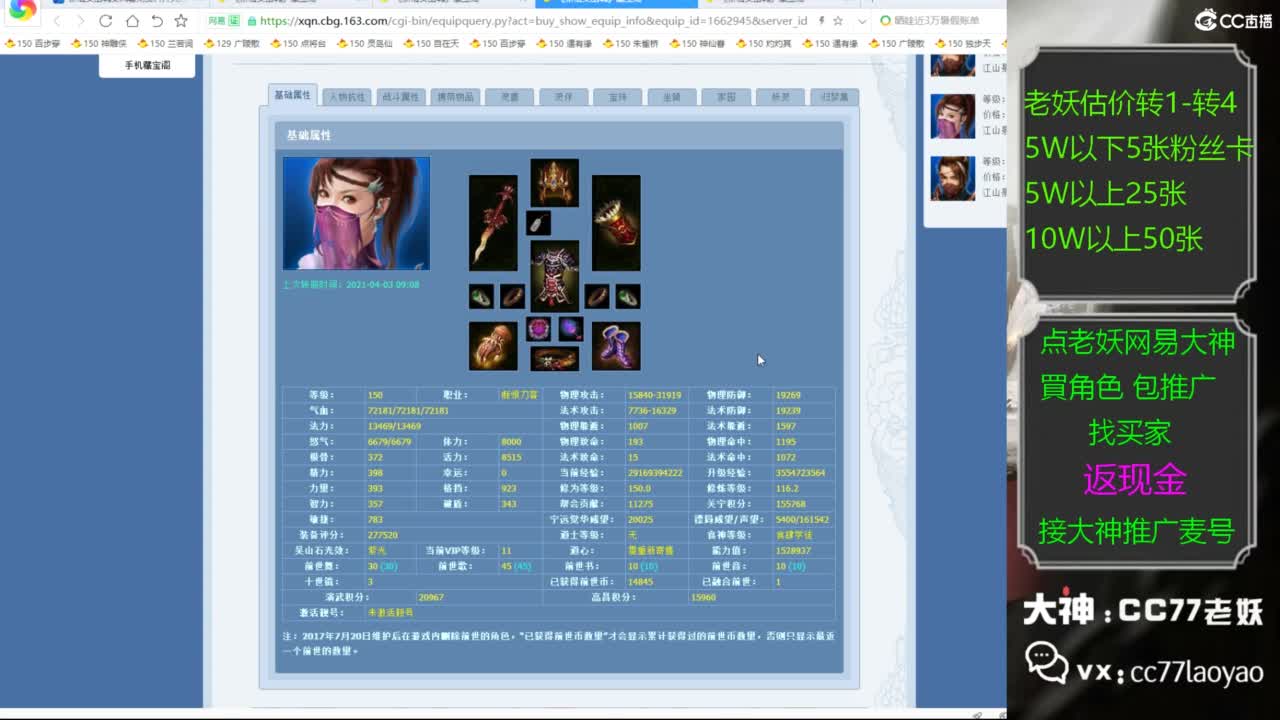
Task: Click the weapon sword equipment icon
Action: point(493,223)
